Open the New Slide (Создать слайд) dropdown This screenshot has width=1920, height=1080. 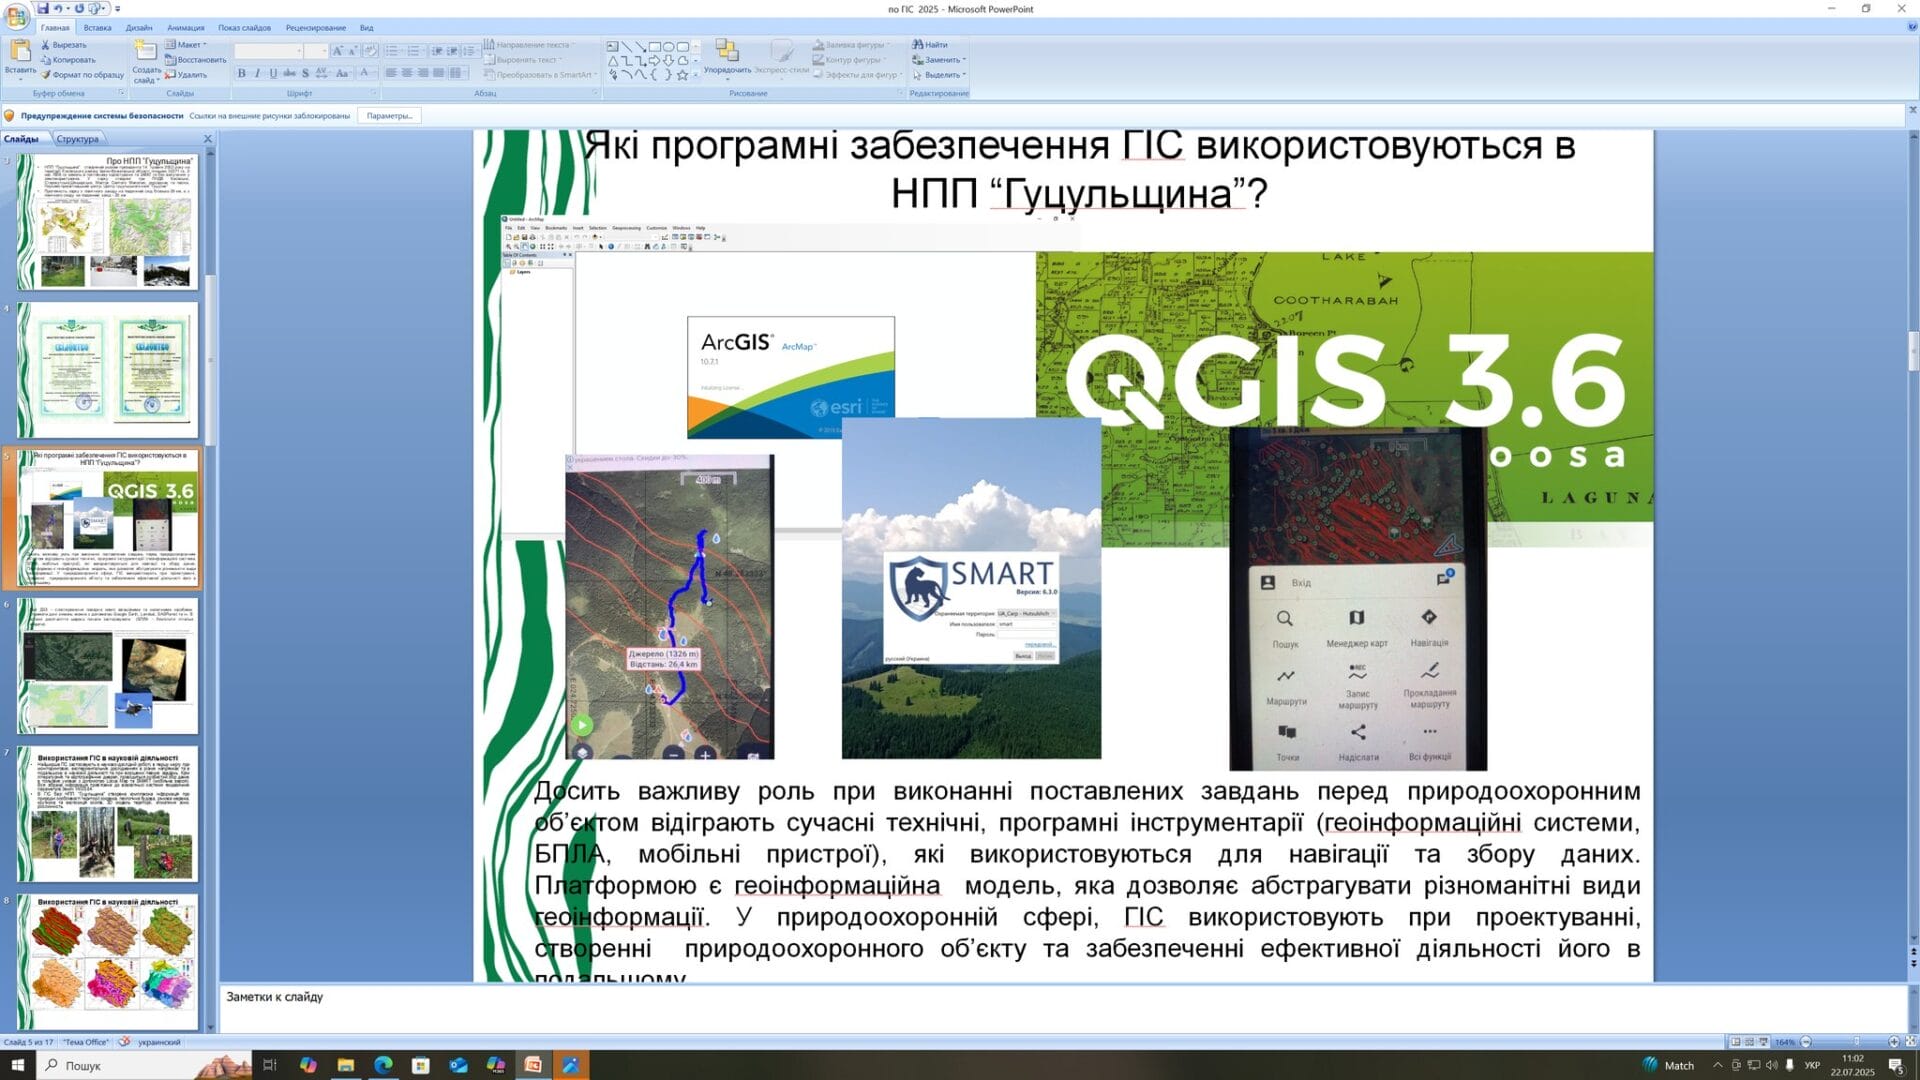pos(146,76)
